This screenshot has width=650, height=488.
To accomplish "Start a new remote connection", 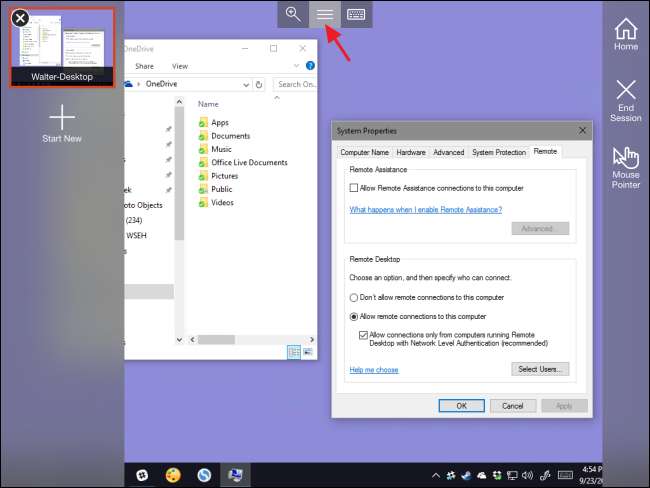I will click(62, 123).
